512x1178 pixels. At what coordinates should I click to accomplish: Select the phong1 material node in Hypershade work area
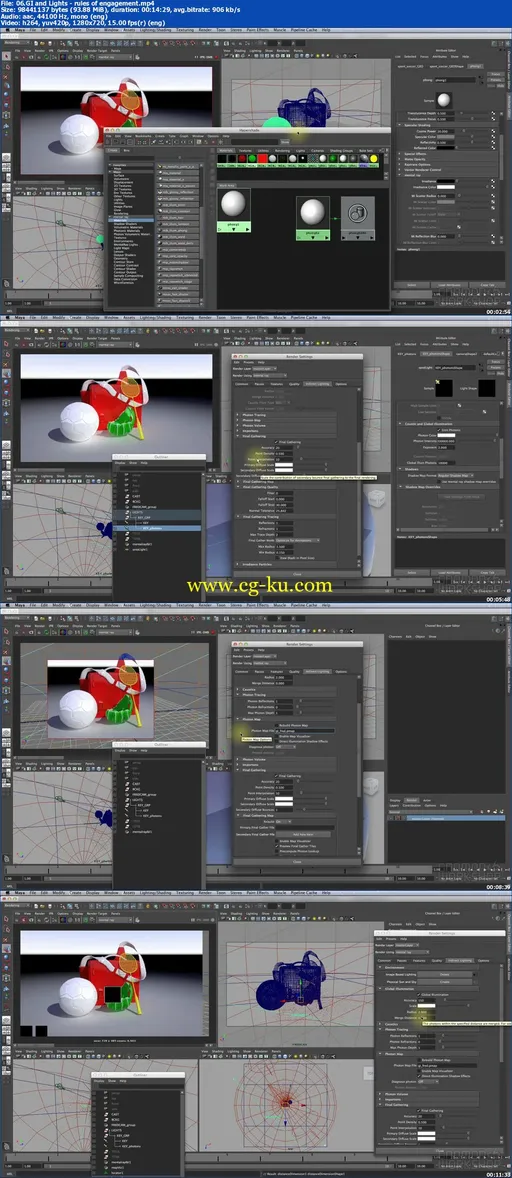click(233, 209)
